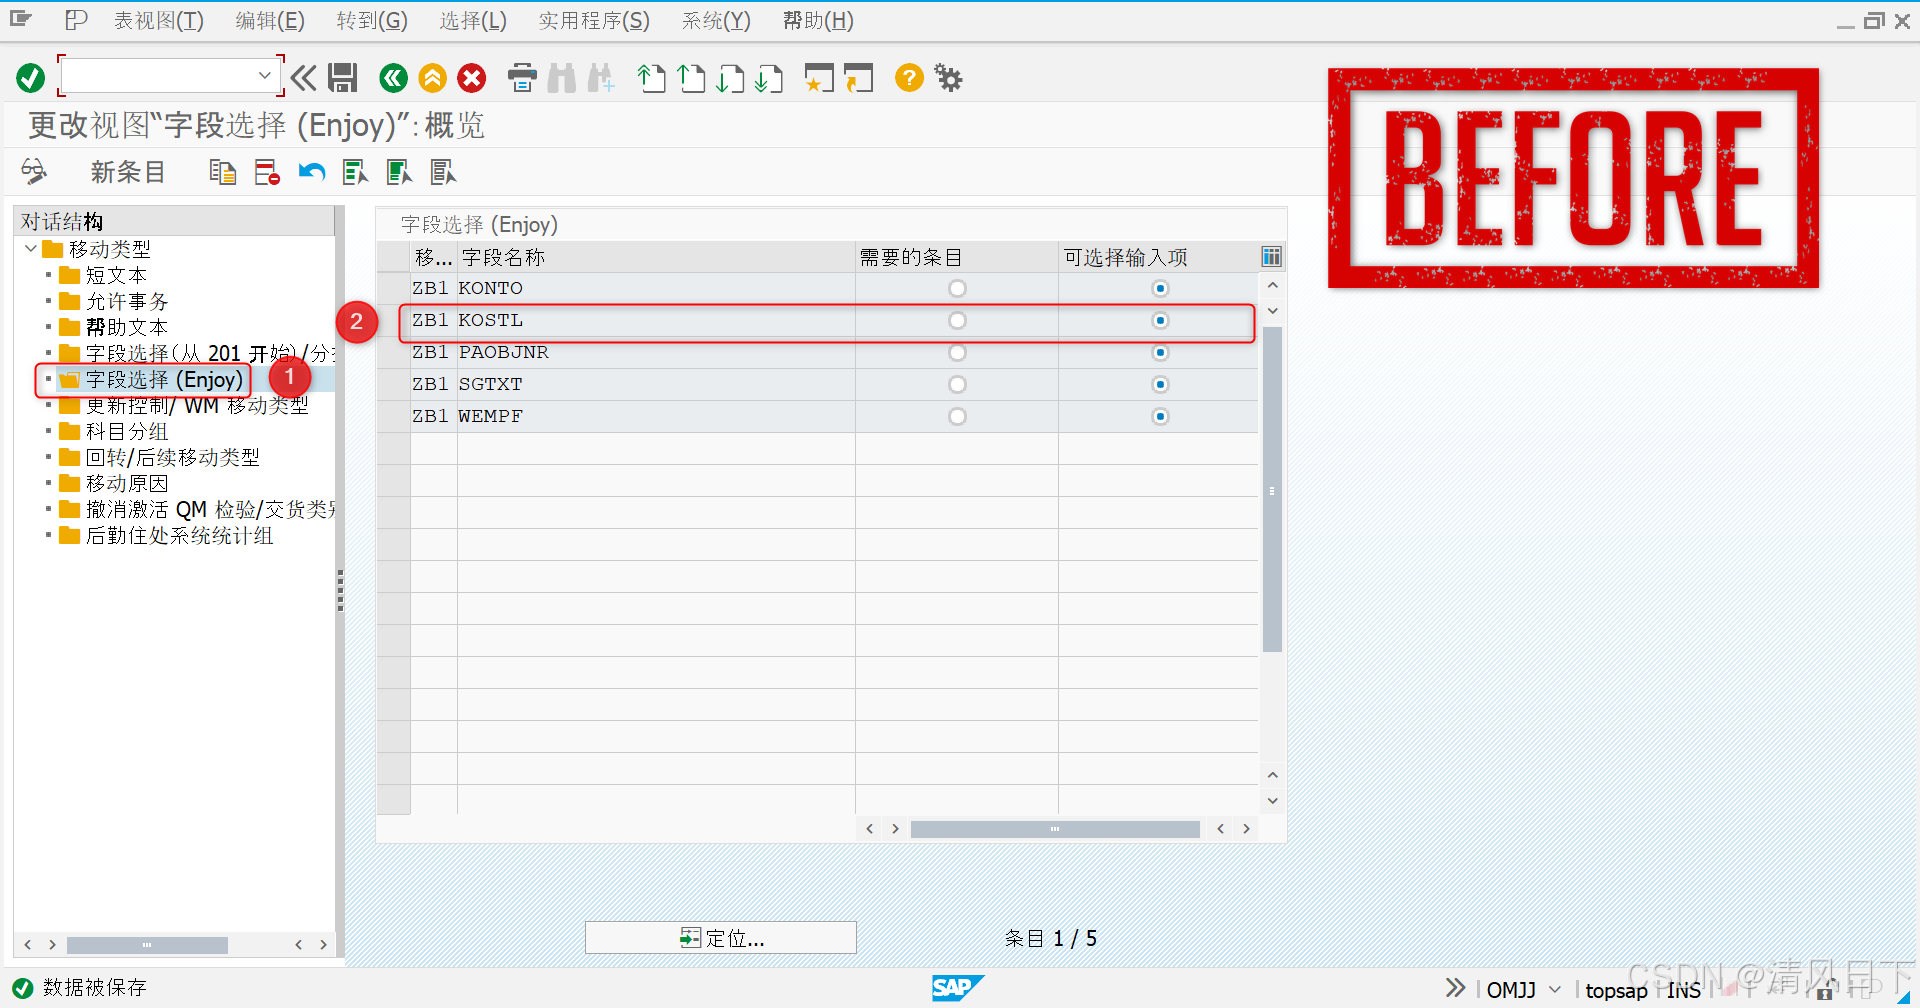Select optional entry radio for PAOBJNR
The width and height of the screenshot is (1920, 1008).
(1160, 352)
